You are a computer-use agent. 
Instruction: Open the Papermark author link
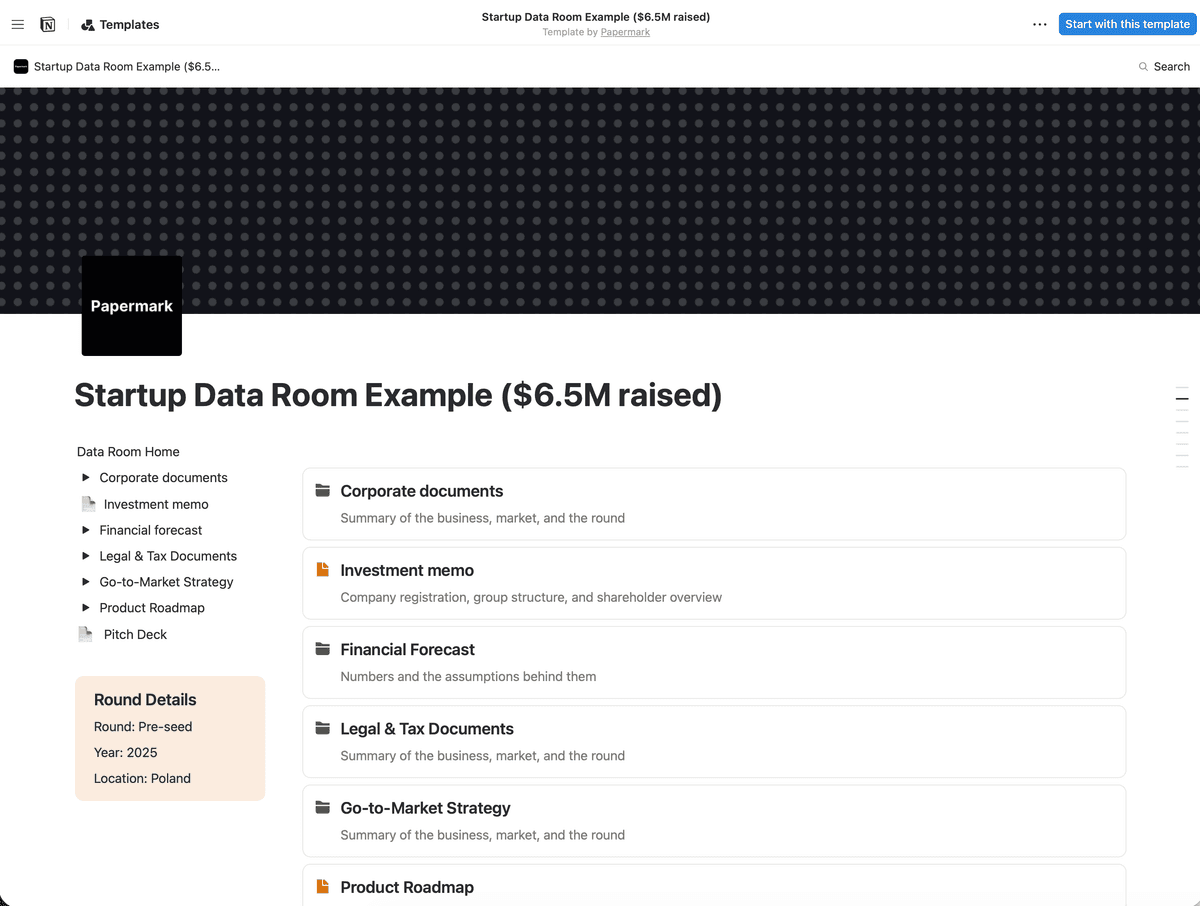(x=625, y=32)
